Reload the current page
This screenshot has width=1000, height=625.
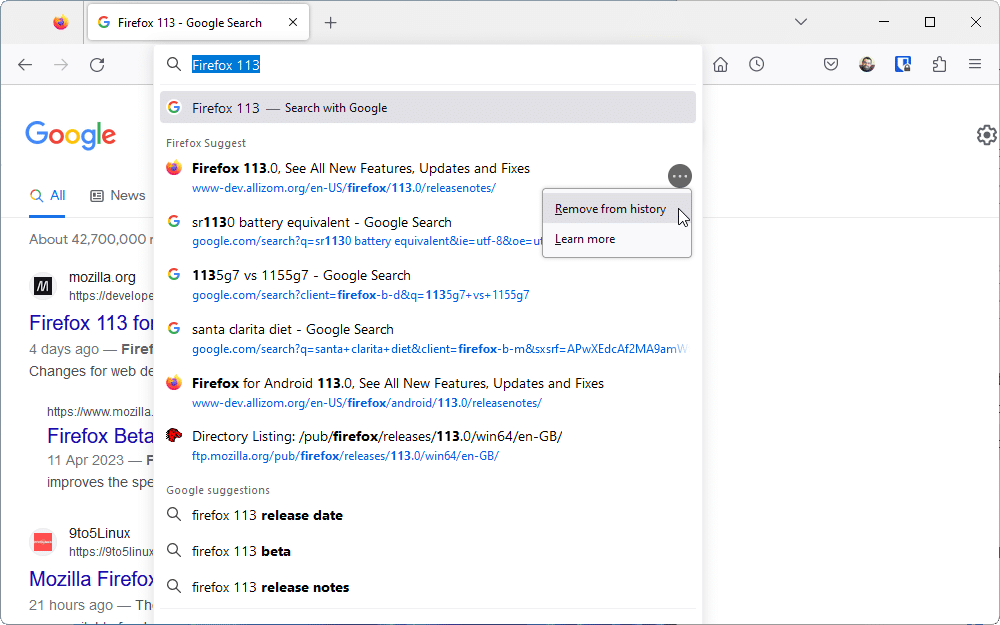click(x=97, y=64)
